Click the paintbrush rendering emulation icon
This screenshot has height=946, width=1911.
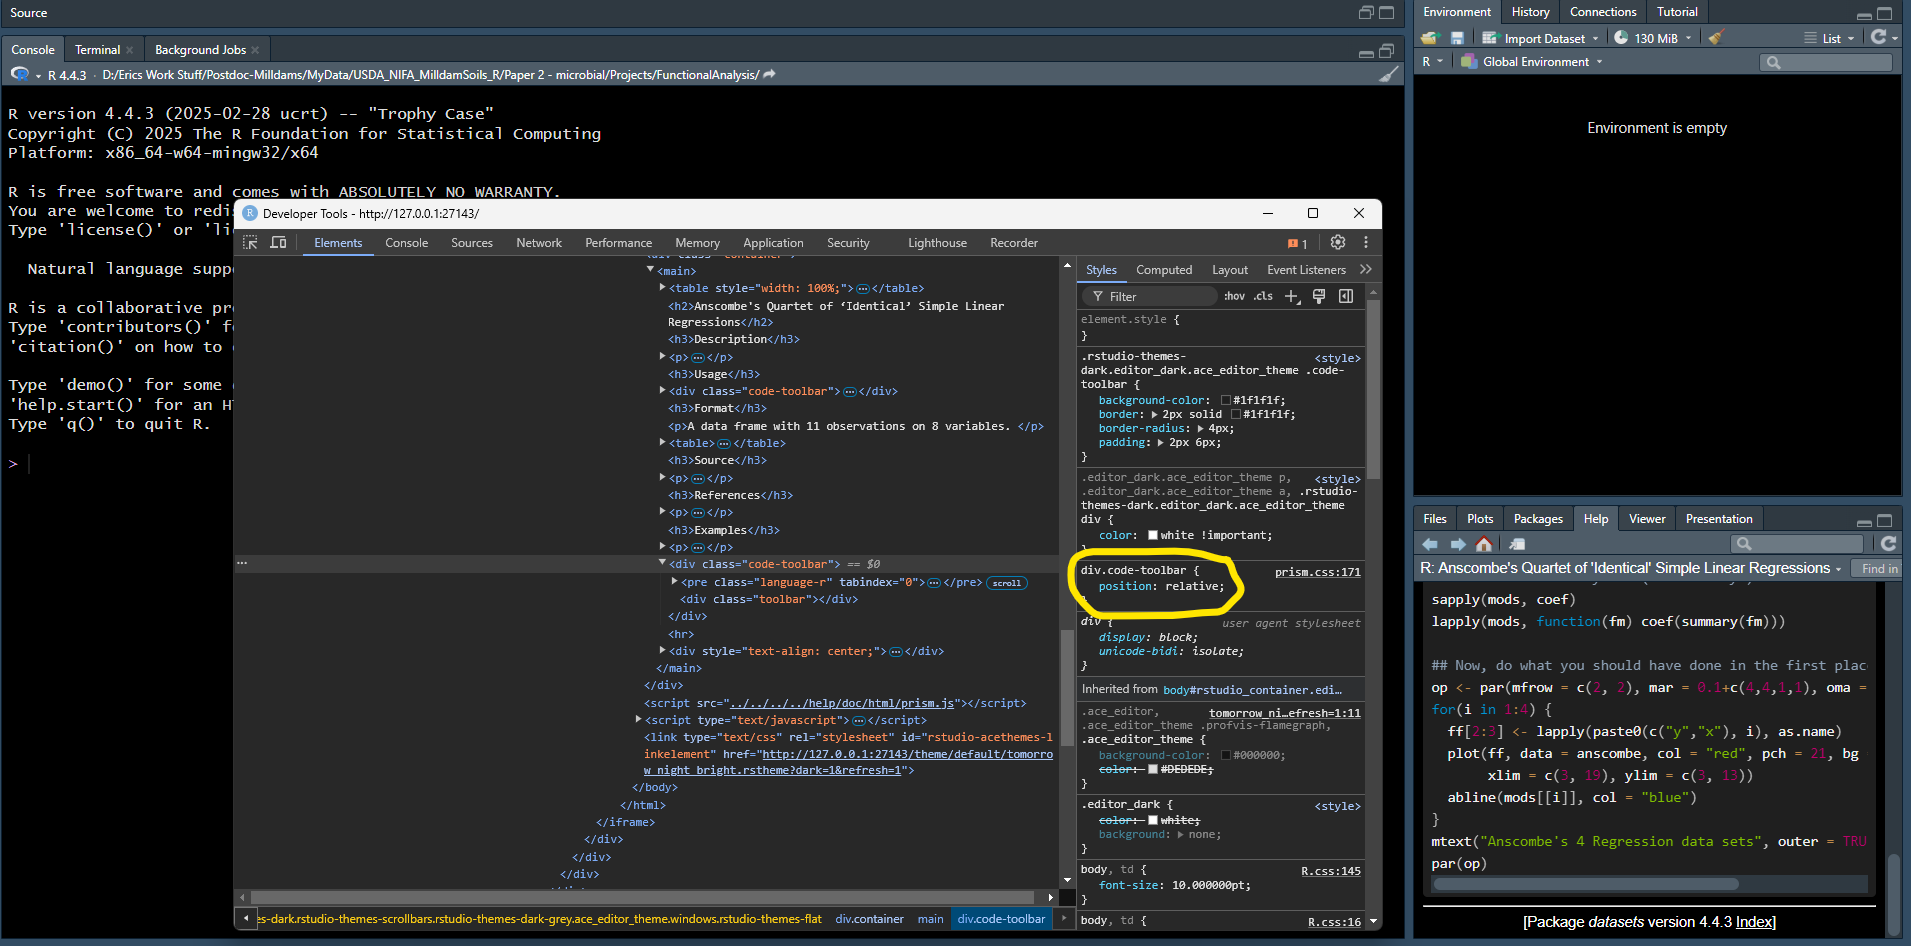pos(1319,296)
